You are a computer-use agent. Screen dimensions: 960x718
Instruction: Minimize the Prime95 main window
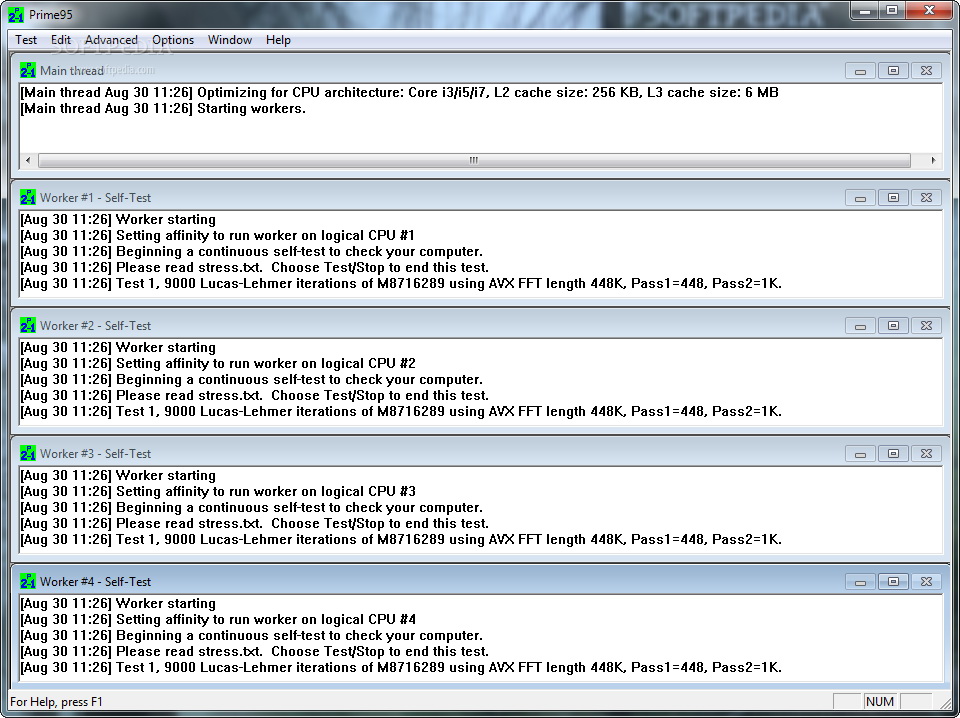pos(865,10)
